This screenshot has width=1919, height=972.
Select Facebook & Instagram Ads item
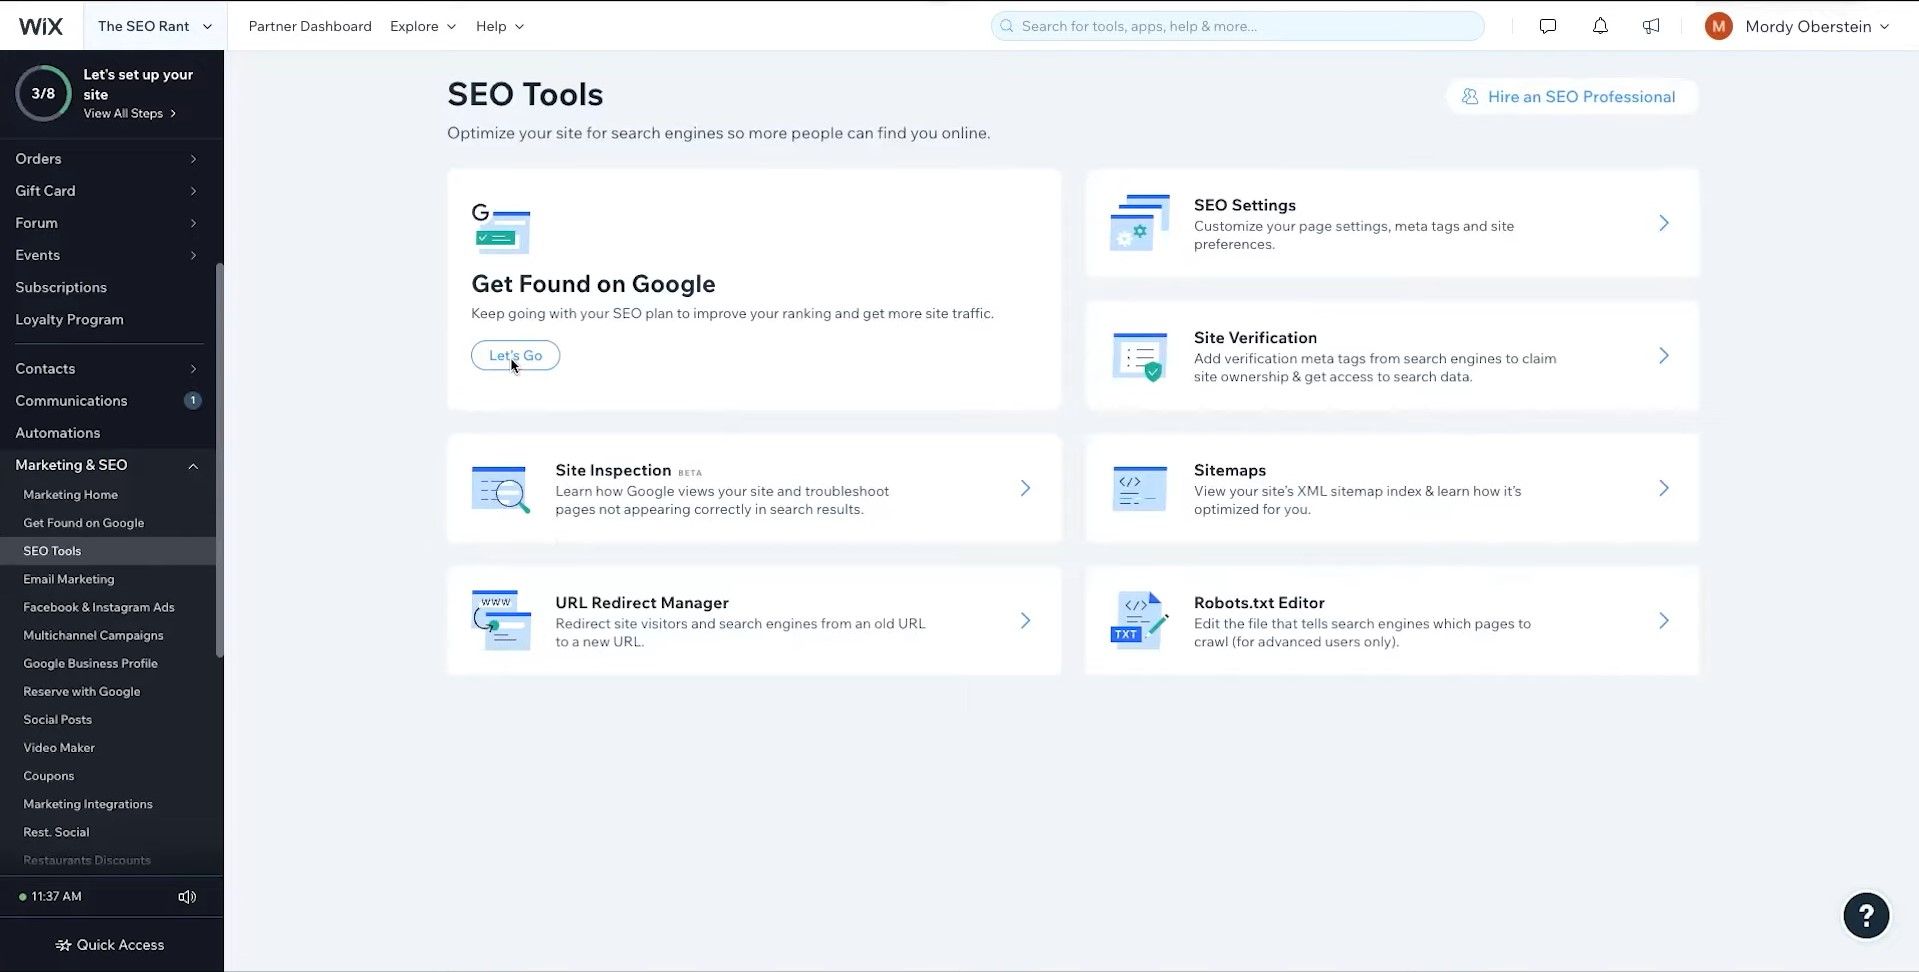(99, 607)
